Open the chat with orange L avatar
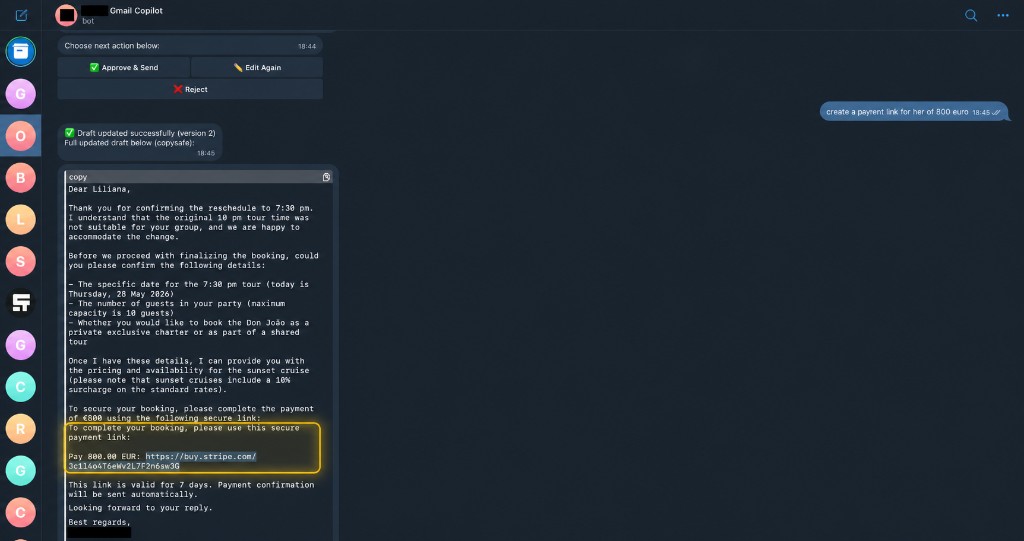Image resolution: width=1024 pixels, height=541 pixels. 21,220
